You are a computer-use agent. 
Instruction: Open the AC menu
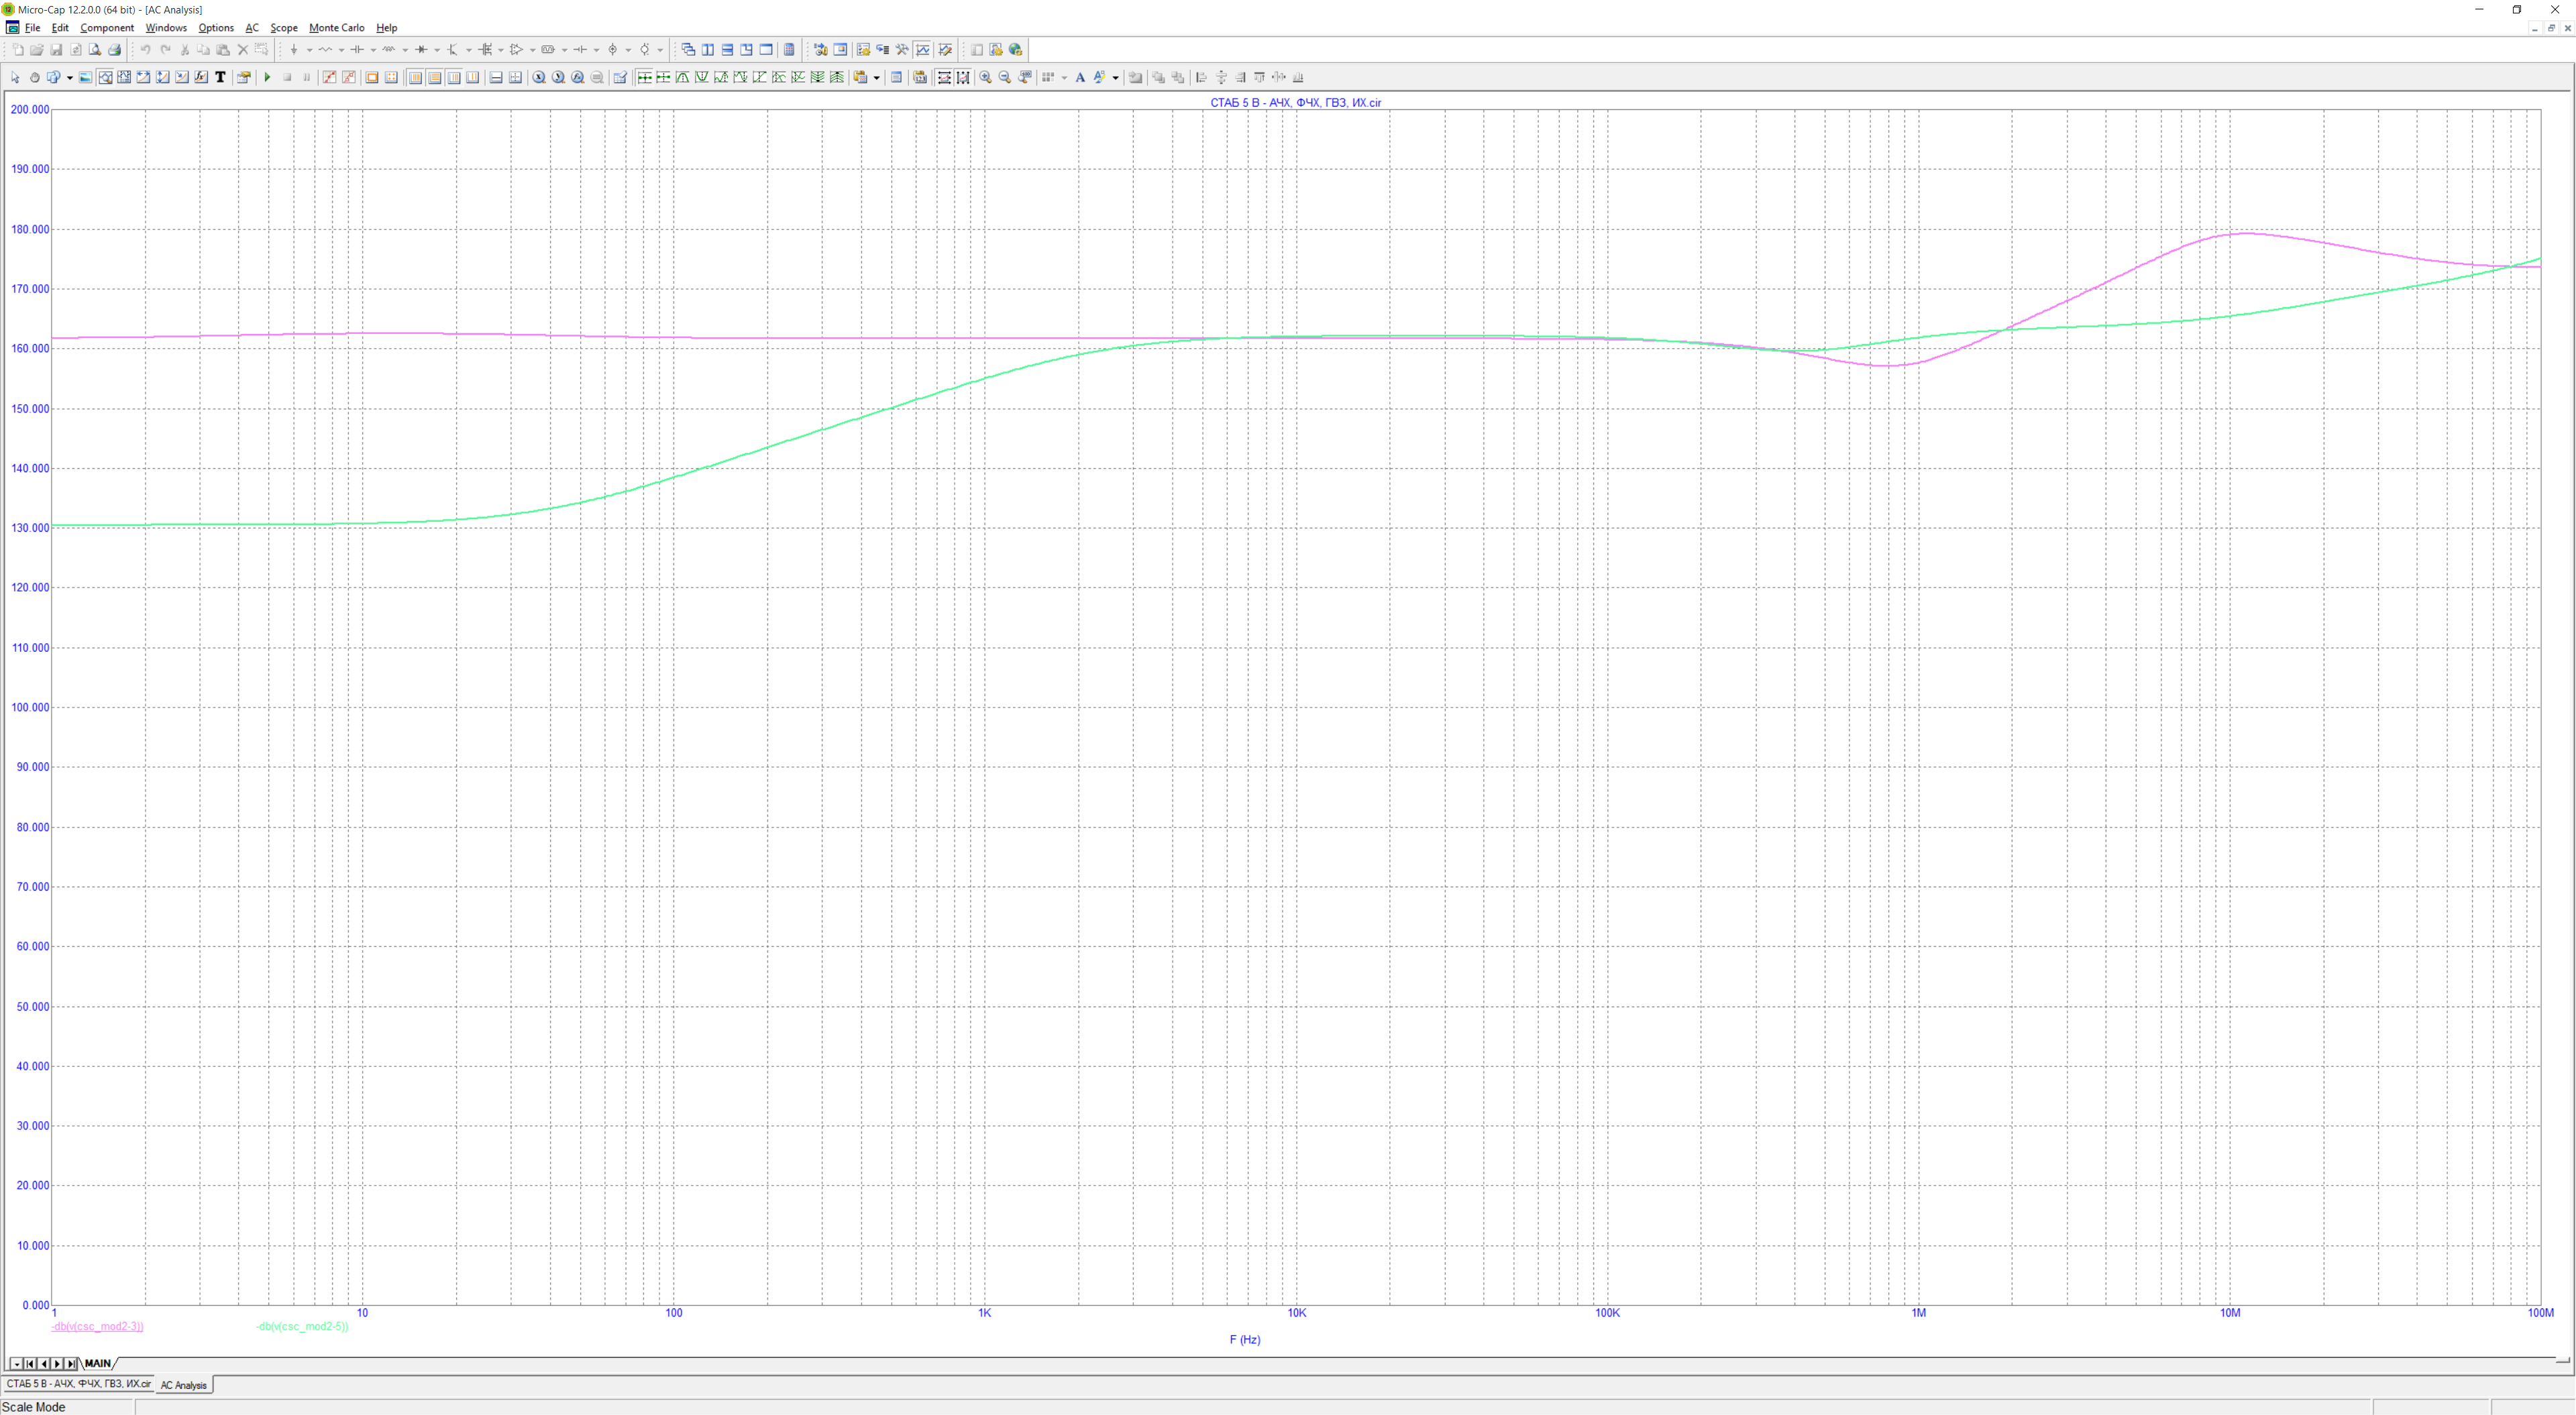[x=252, y=28]
